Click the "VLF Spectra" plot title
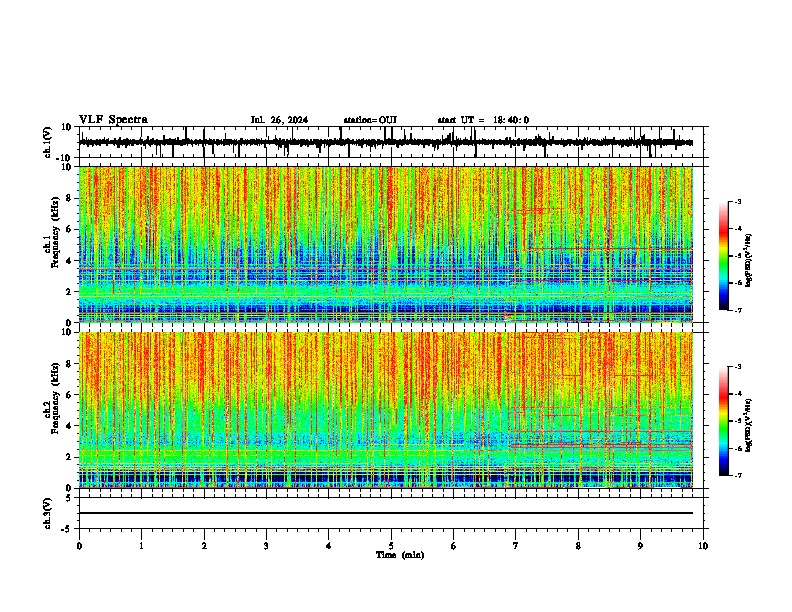792x612 pixels. point(113,120)
